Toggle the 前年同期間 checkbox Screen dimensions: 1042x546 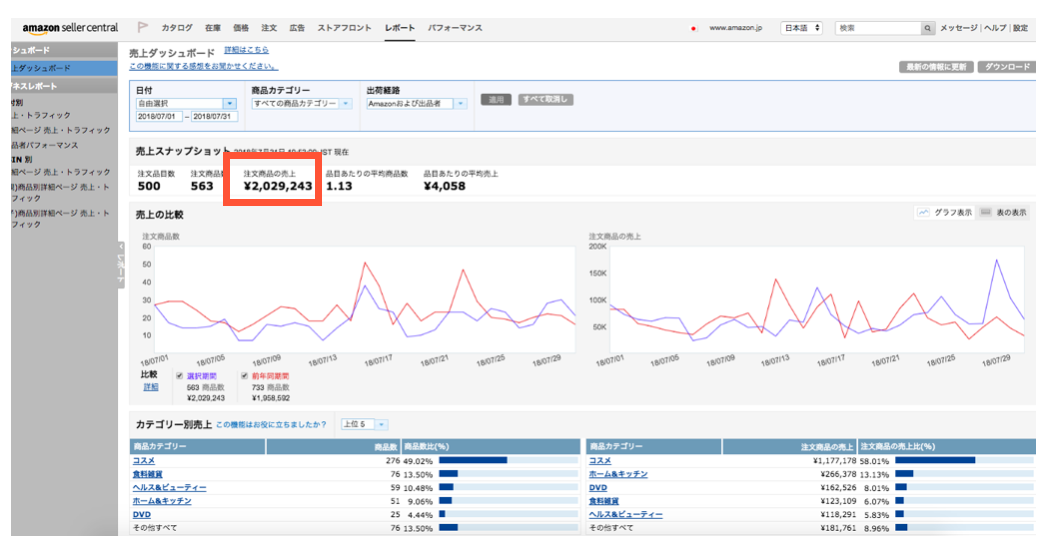pyautogui.click(x=245, y=376)
